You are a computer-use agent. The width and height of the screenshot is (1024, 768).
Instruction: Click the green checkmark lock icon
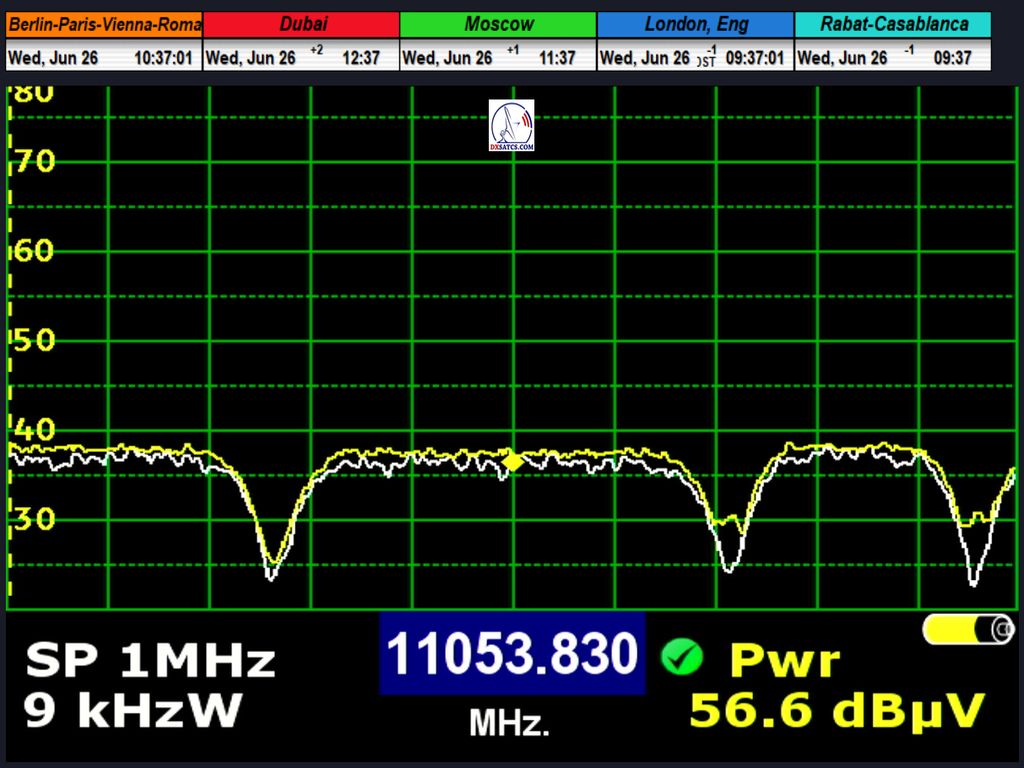pyautogui.click(x=682, y=657)
